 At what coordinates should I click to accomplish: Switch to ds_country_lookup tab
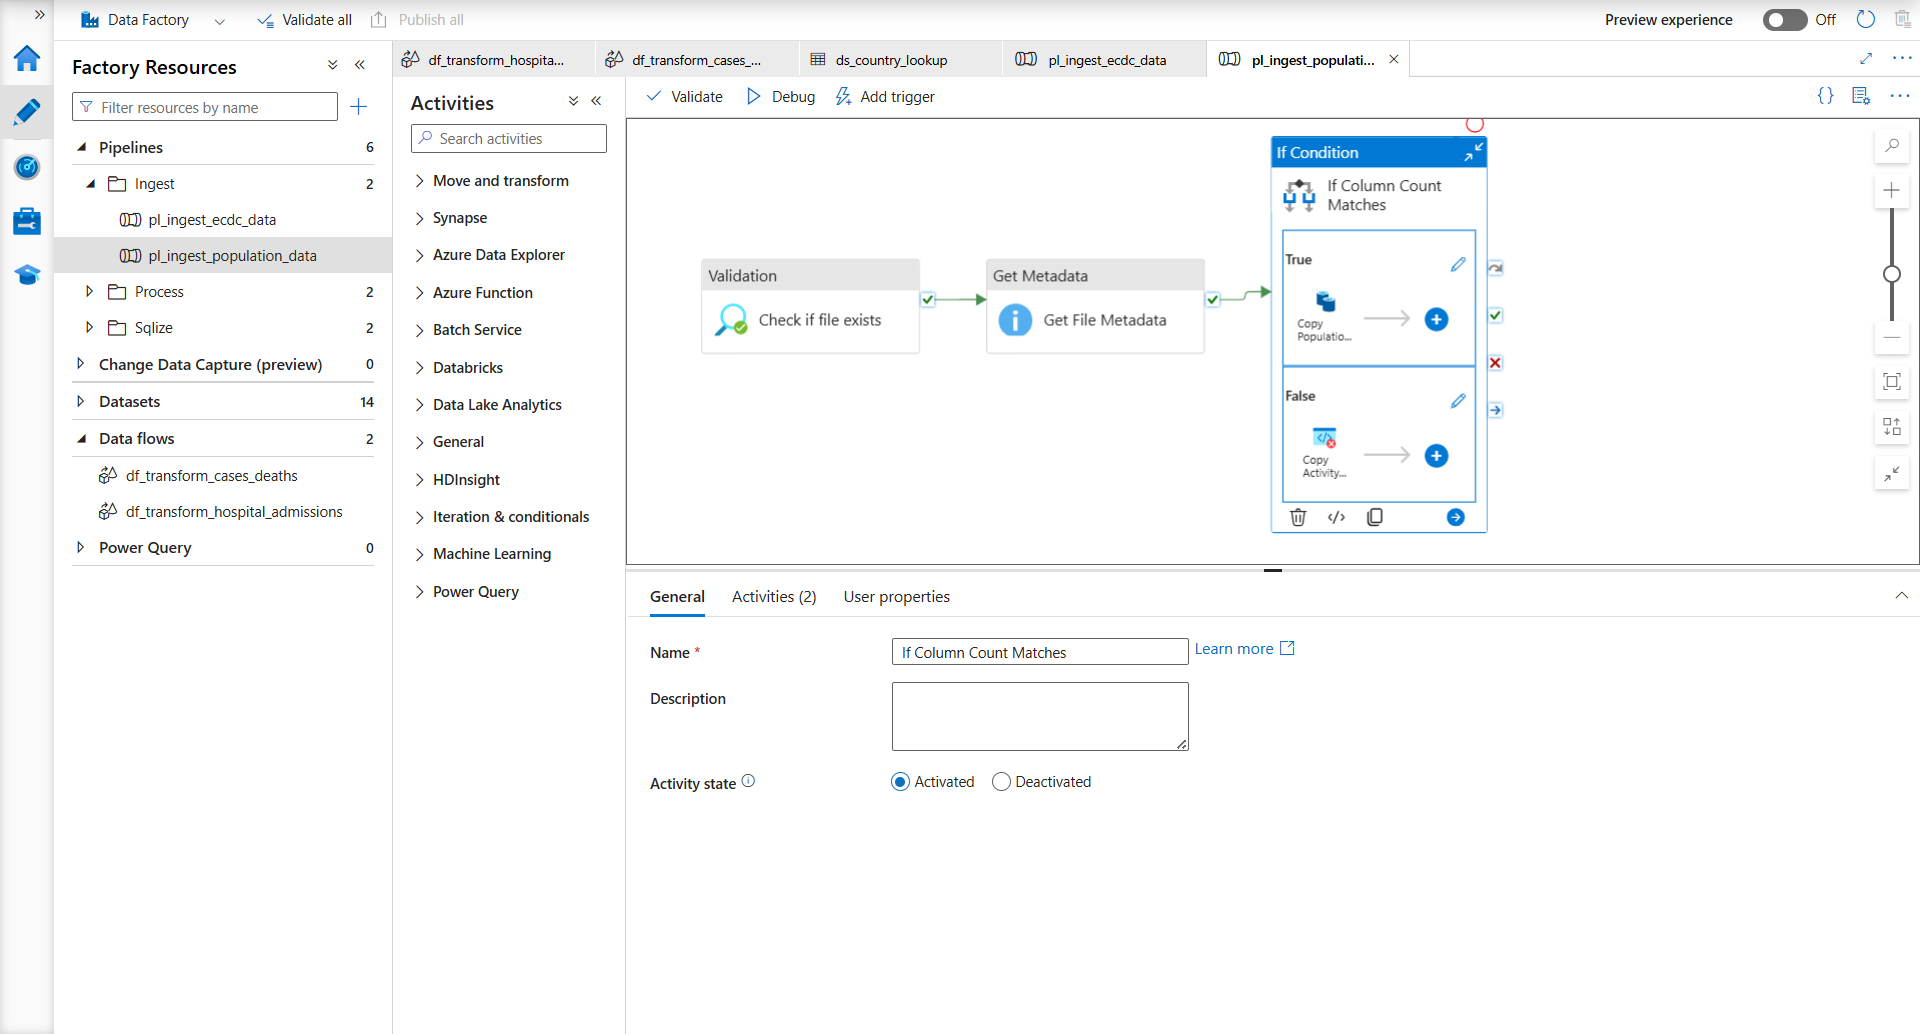[x=900, y=59]
